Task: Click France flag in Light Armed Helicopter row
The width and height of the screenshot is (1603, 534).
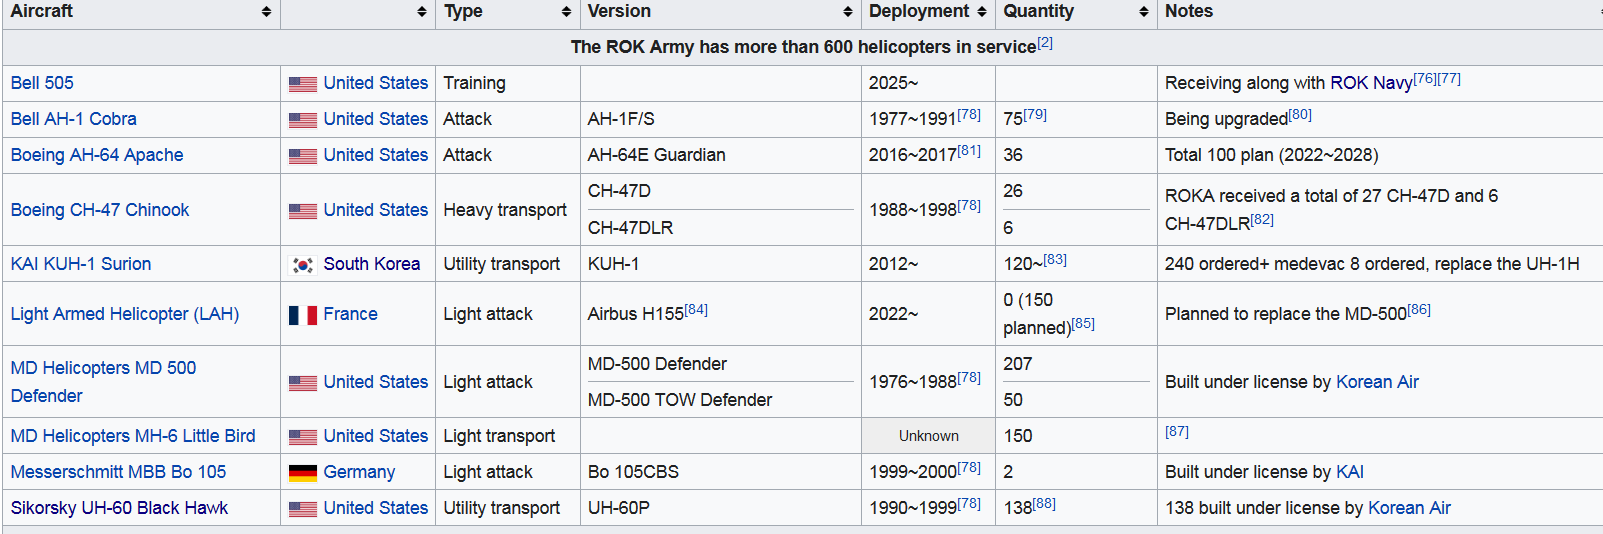Action: point(303,315)
